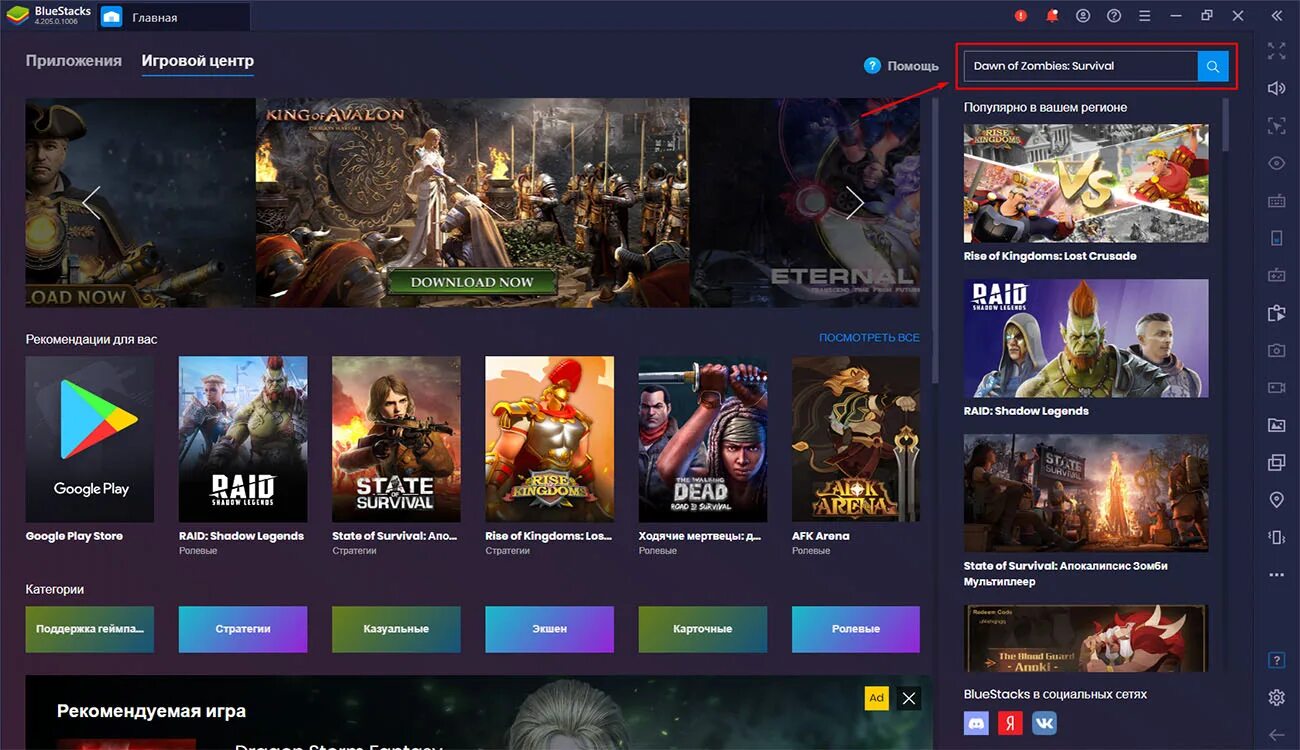The width and height of the screenshot is (1300, 750).
Task: Go to next banner with right arrow
Action: [x=855, y=203]
